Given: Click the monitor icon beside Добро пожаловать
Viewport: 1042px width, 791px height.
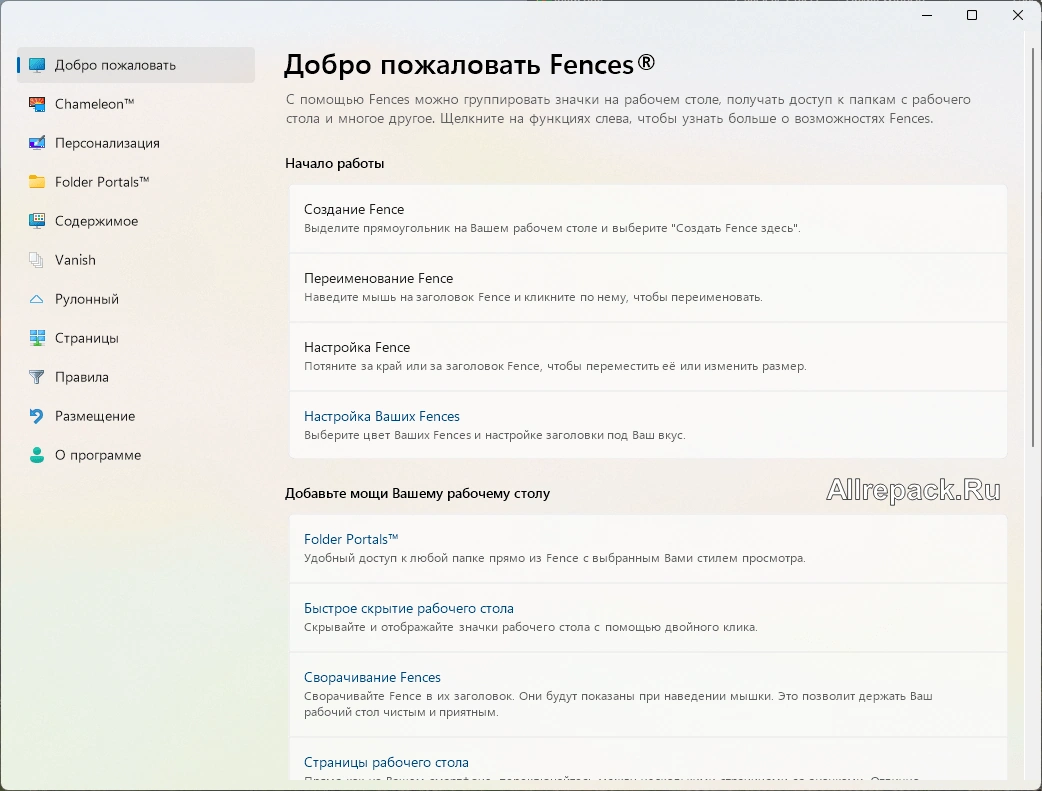Looking at the screenshot, I should [37, 65].
